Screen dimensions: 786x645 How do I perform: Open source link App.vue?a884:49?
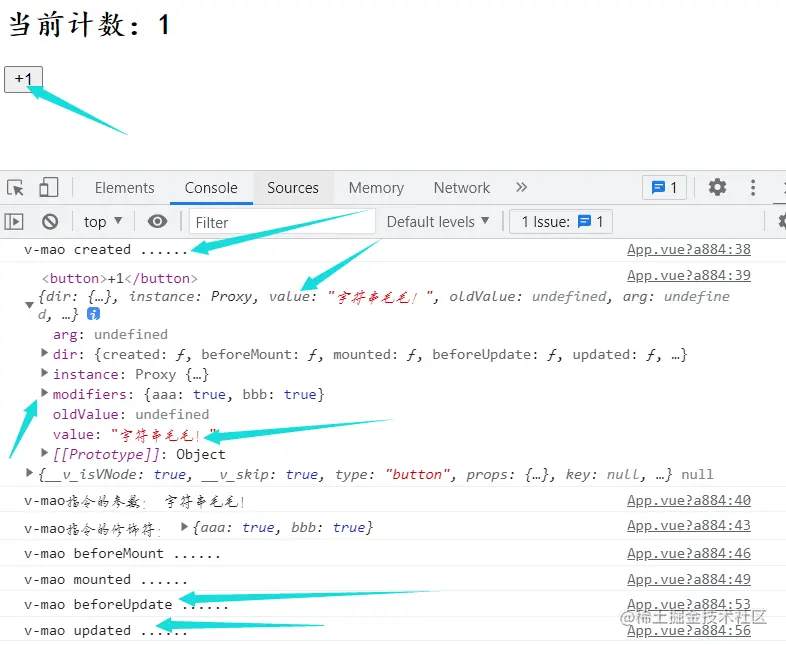(x=689, y=579)
